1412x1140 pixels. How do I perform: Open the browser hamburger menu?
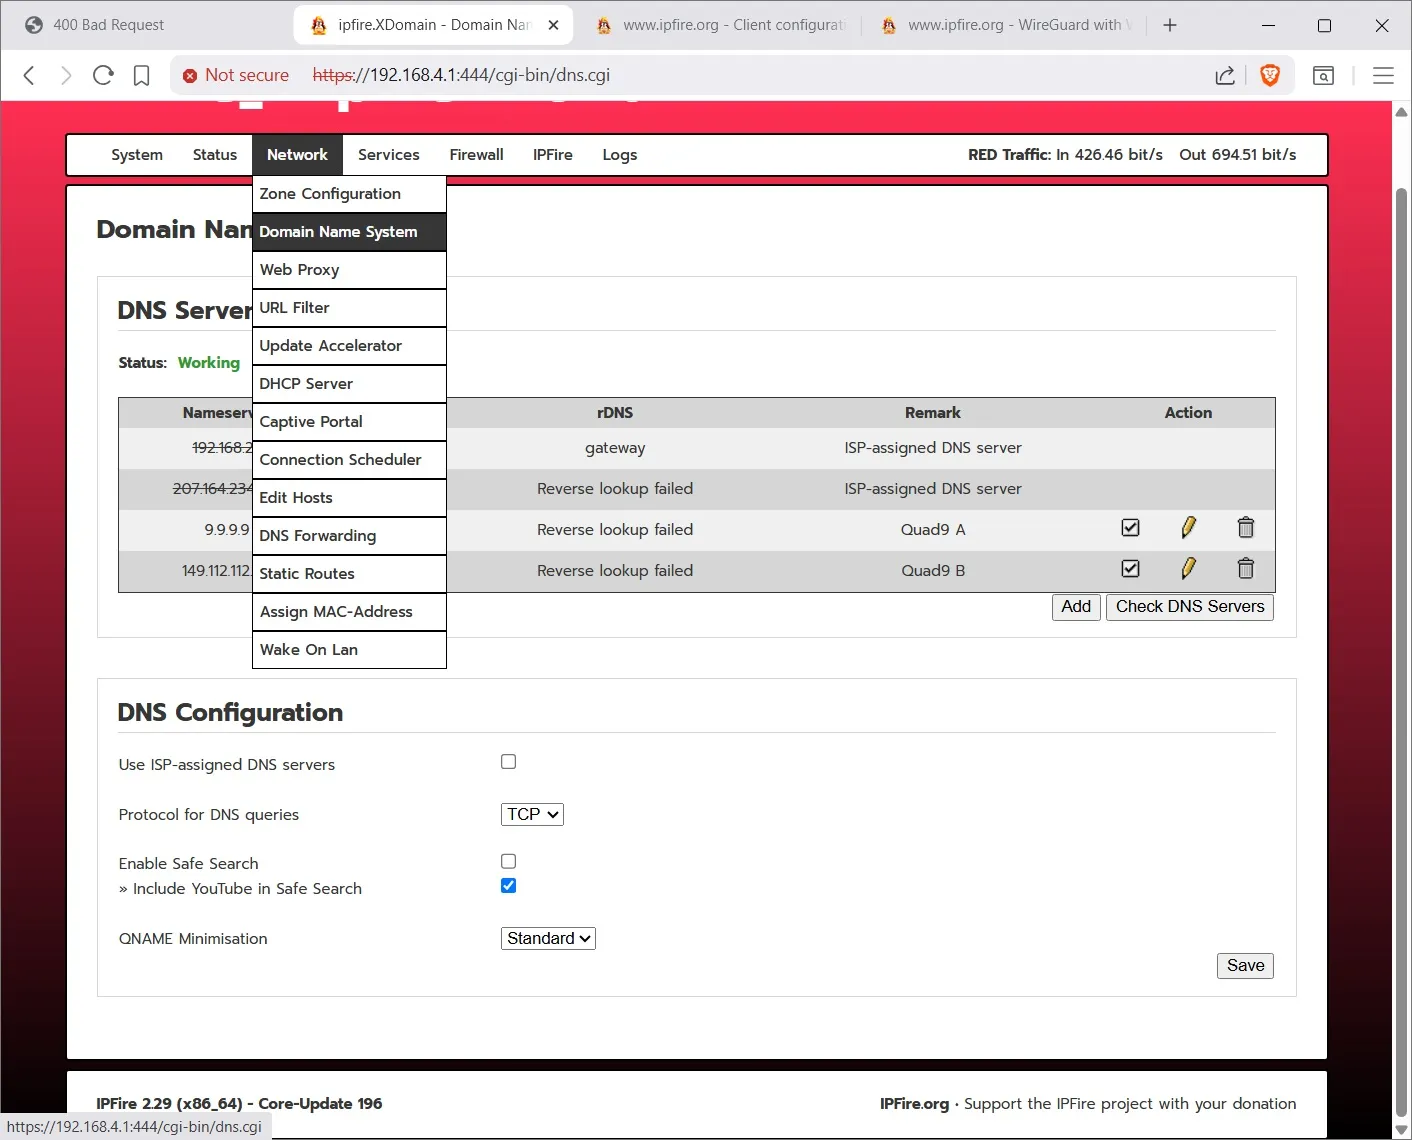coord(1383,75)
